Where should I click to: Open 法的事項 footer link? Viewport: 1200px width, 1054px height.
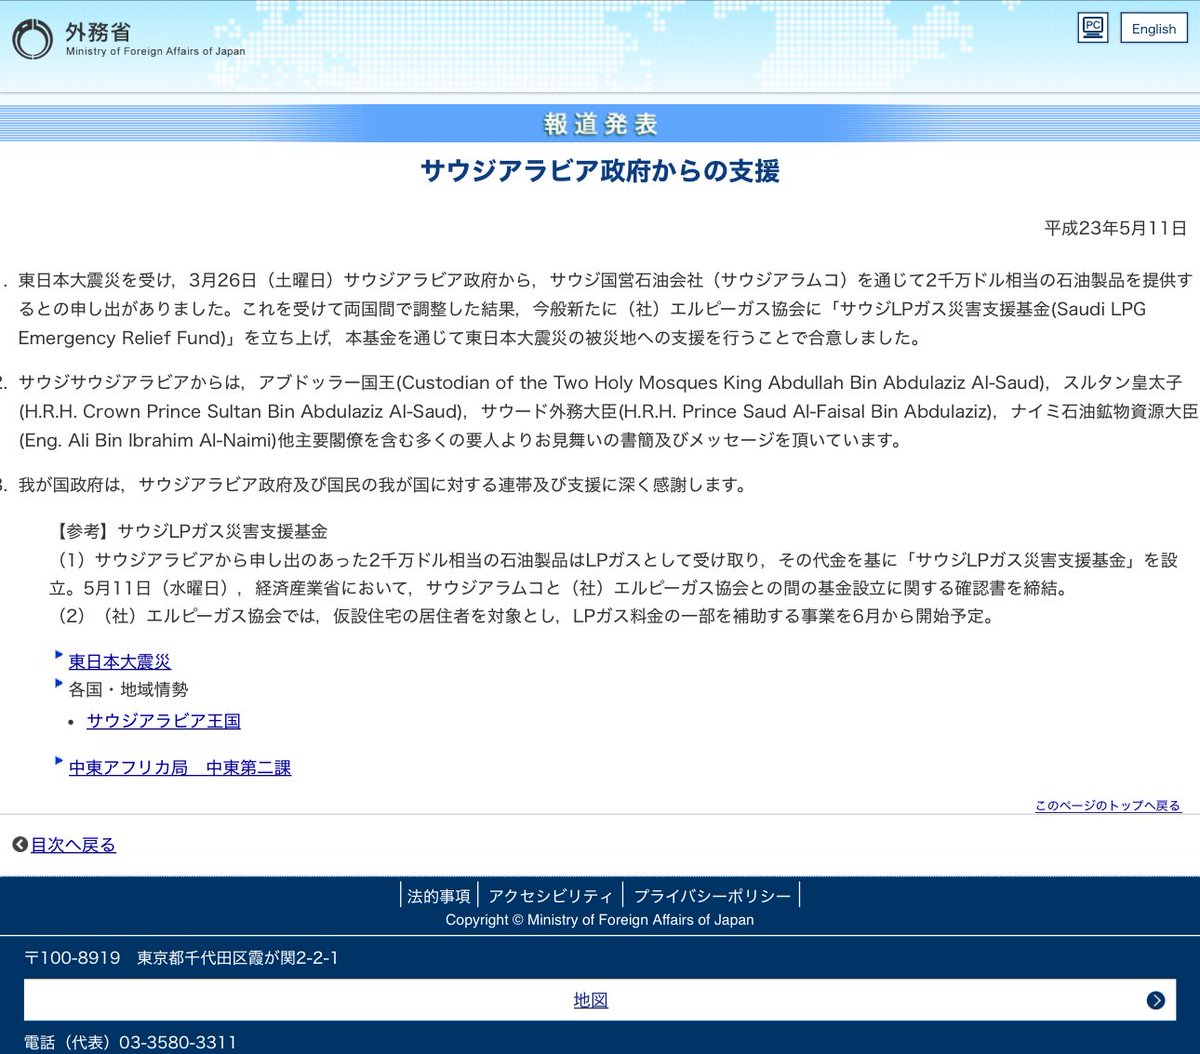tap(438, 896)
